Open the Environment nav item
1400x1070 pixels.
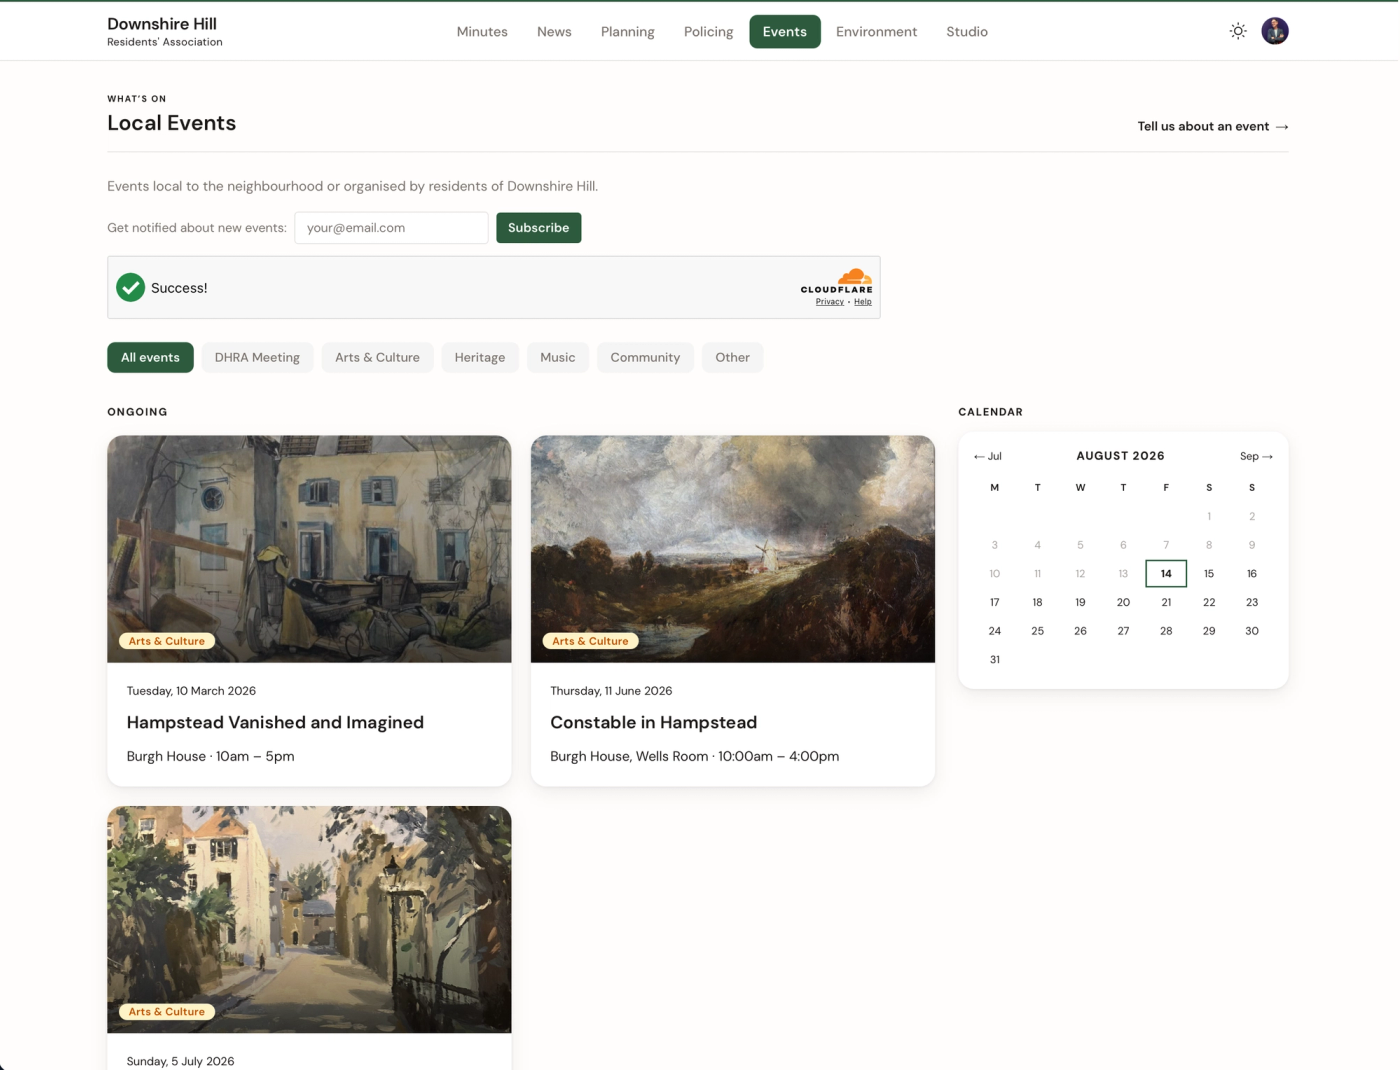pyautogui.click(x=877, y=32)
